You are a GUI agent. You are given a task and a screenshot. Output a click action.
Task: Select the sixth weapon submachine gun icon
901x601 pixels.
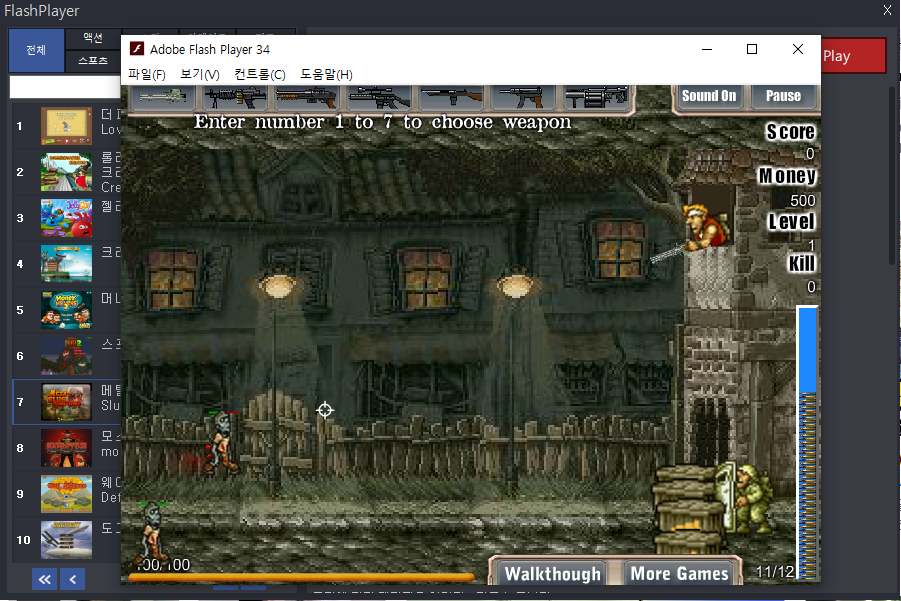click(522, 97)
